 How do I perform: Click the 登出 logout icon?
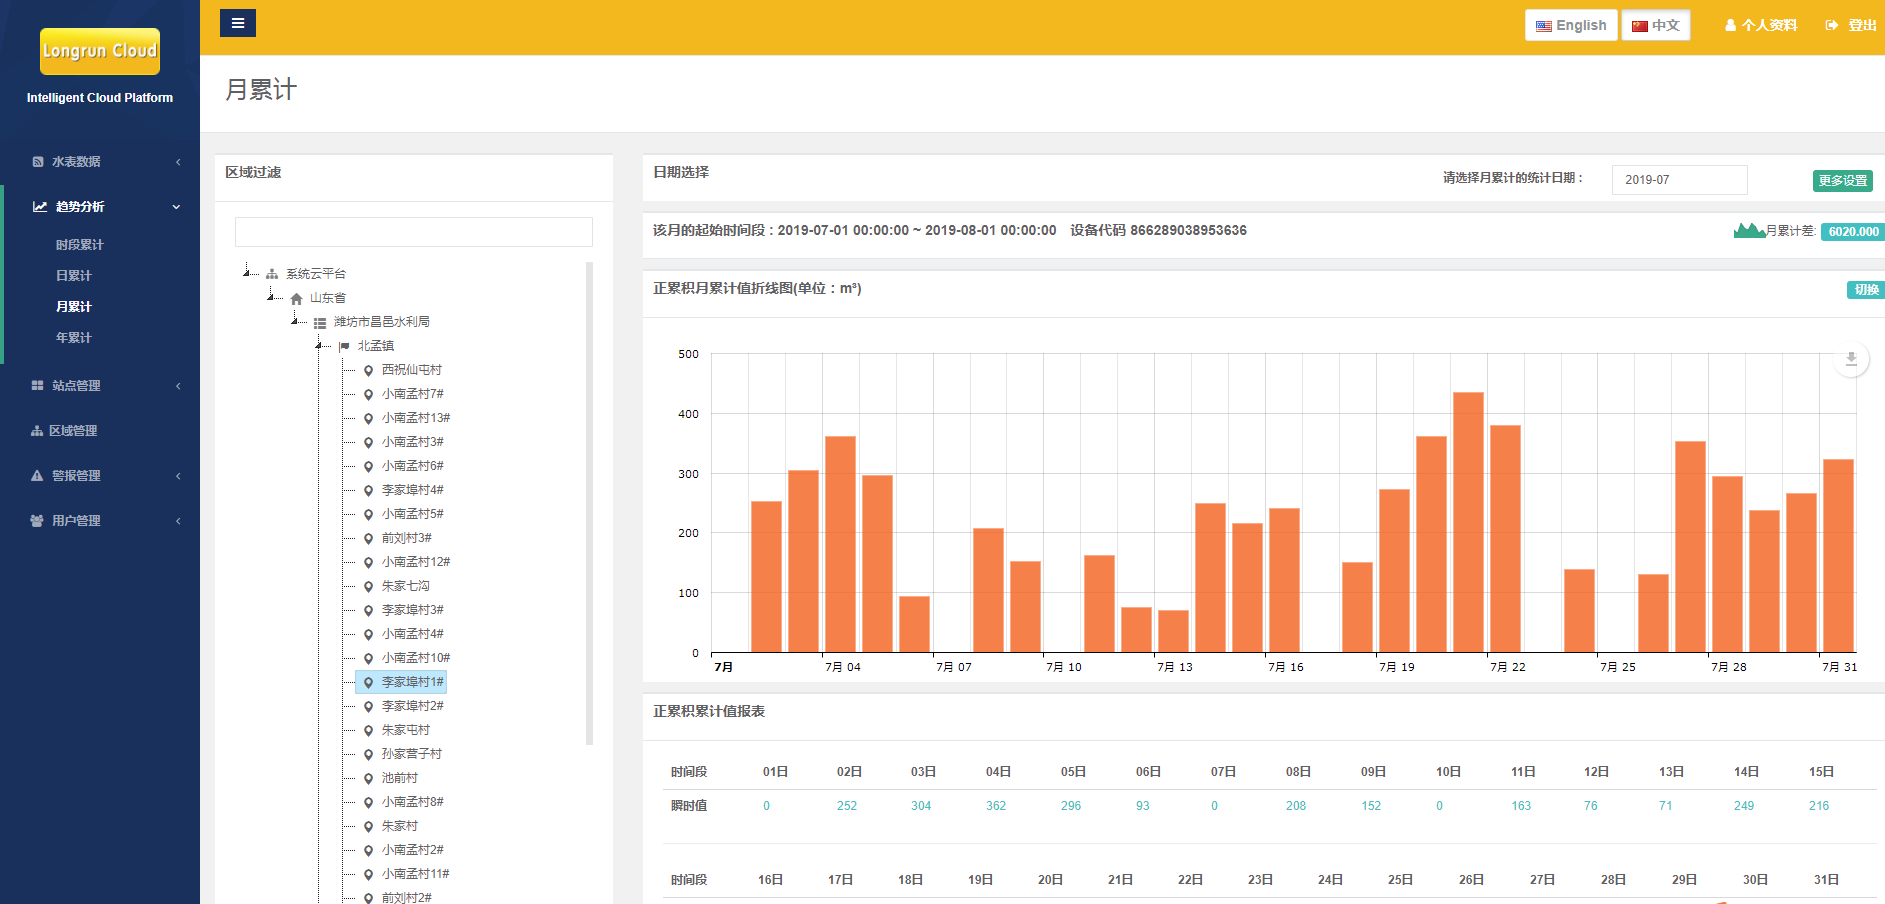pyautogui.click(x=1832, y=26)
